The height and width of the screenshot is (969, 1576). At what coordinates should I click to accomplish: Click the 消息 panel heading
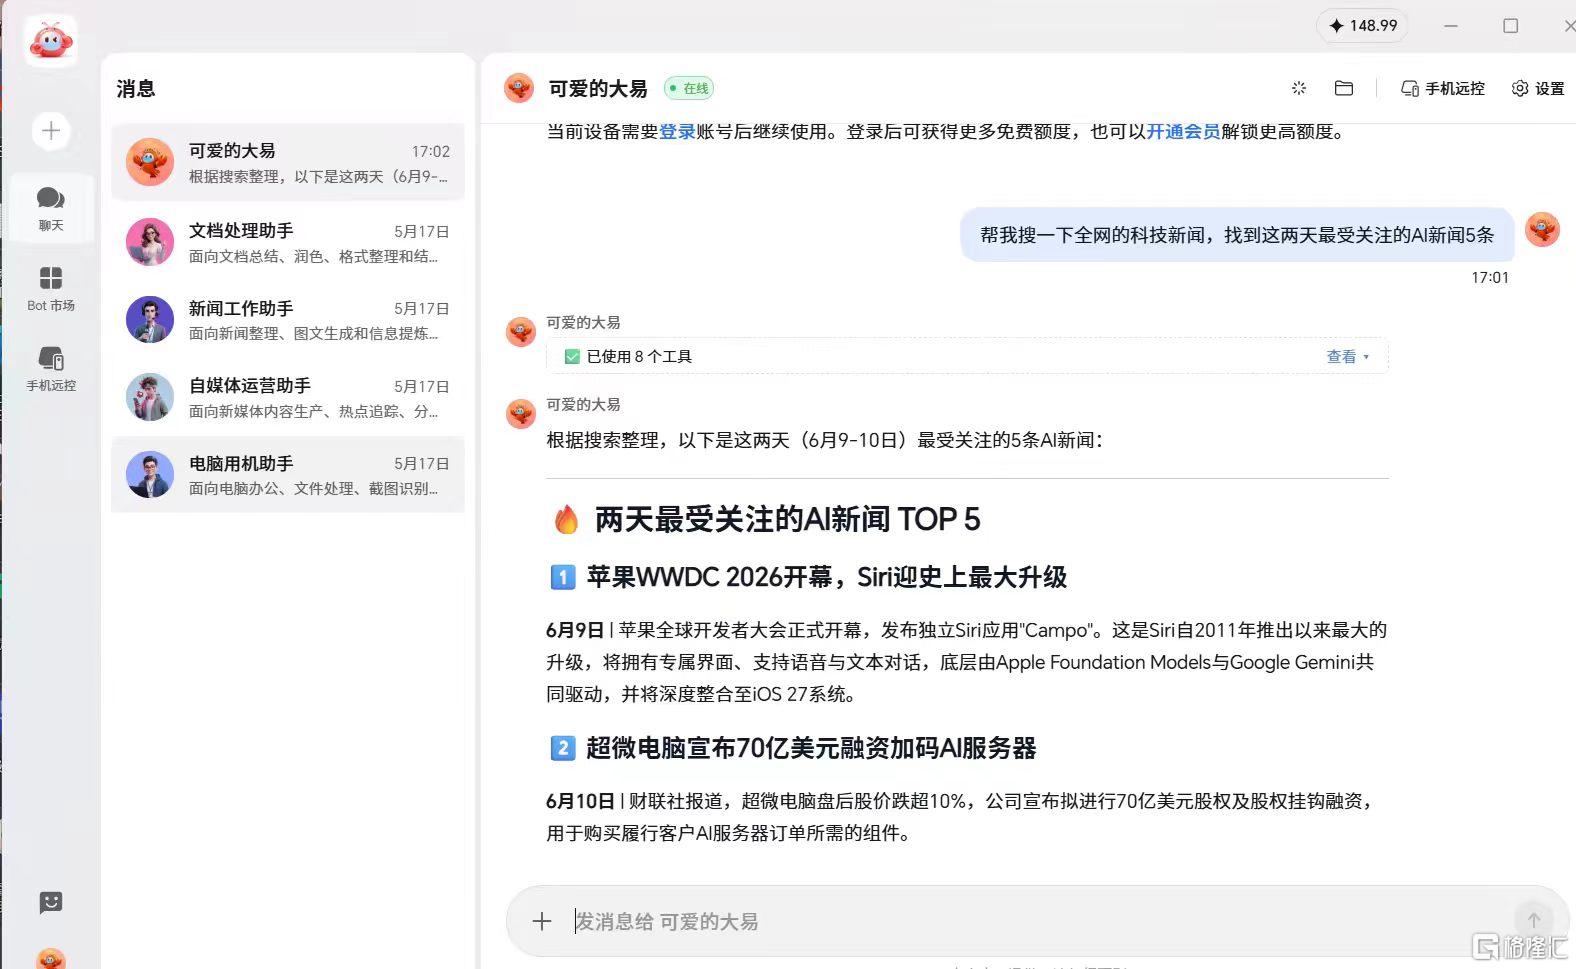tap(136, 88)
